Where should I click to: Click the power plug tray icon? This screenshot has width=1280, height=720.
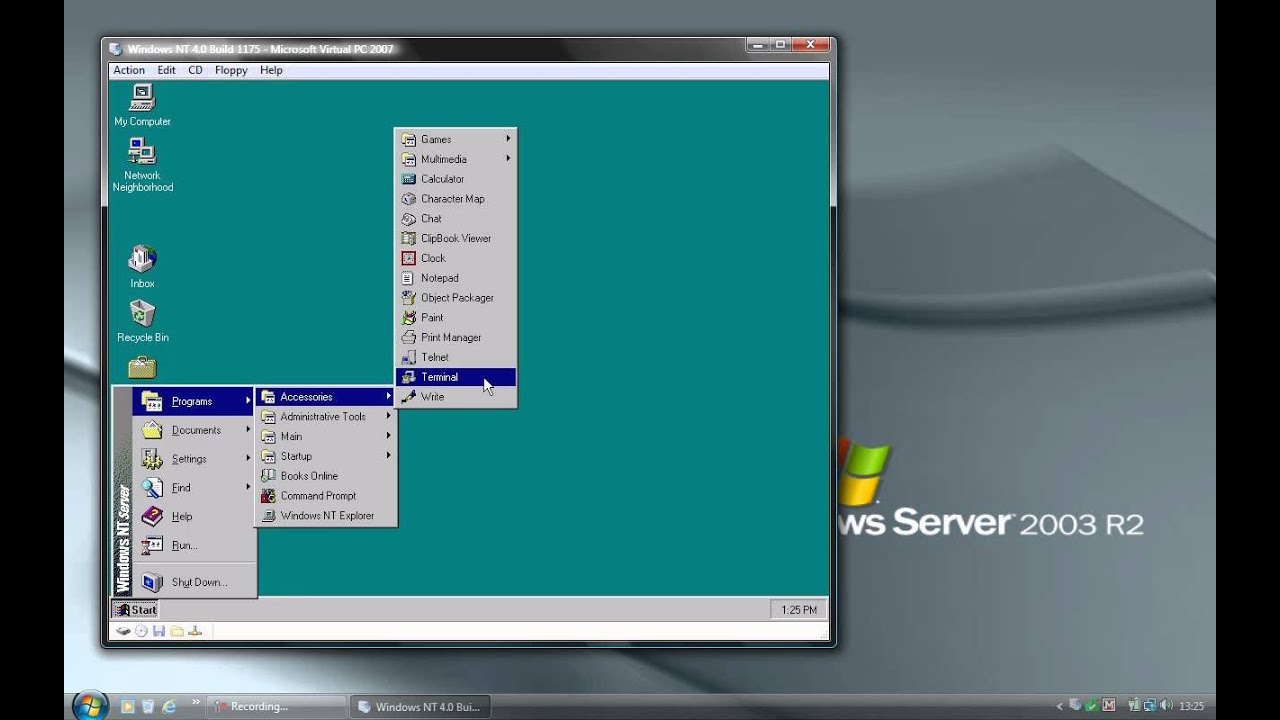pos(1134,706)
